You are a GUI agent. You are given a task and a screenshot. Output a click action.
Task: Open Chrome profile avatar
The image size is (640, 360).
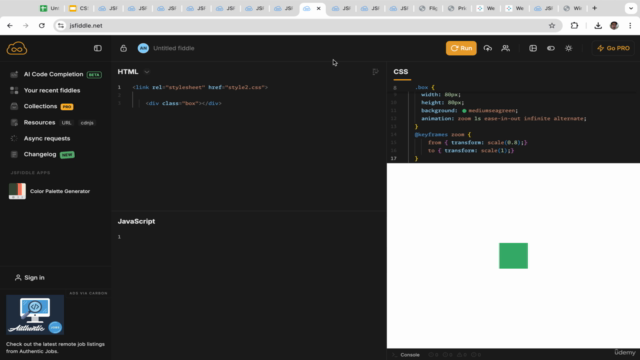[614, 25]
